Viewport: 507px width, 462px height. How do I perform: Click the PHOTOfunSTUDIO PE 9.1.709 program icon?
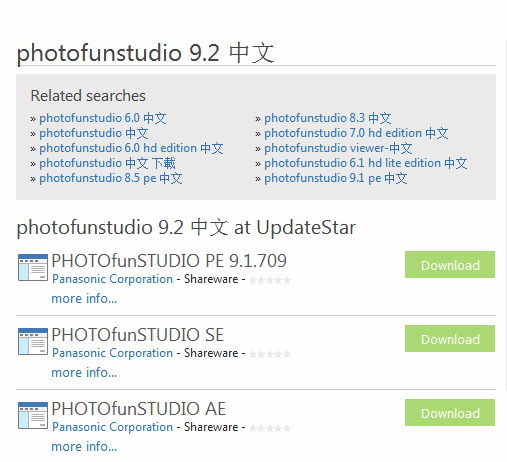[33, 267]
